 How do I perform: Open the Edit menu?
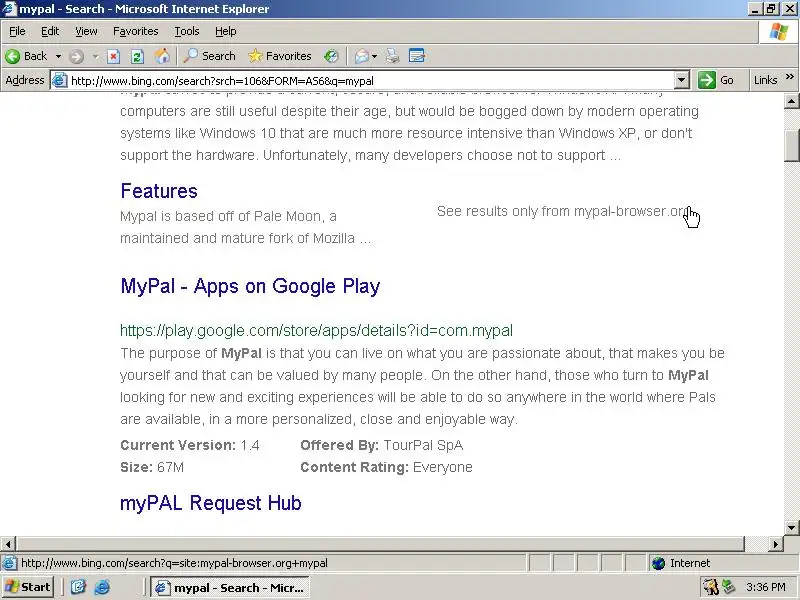(49, 31)
